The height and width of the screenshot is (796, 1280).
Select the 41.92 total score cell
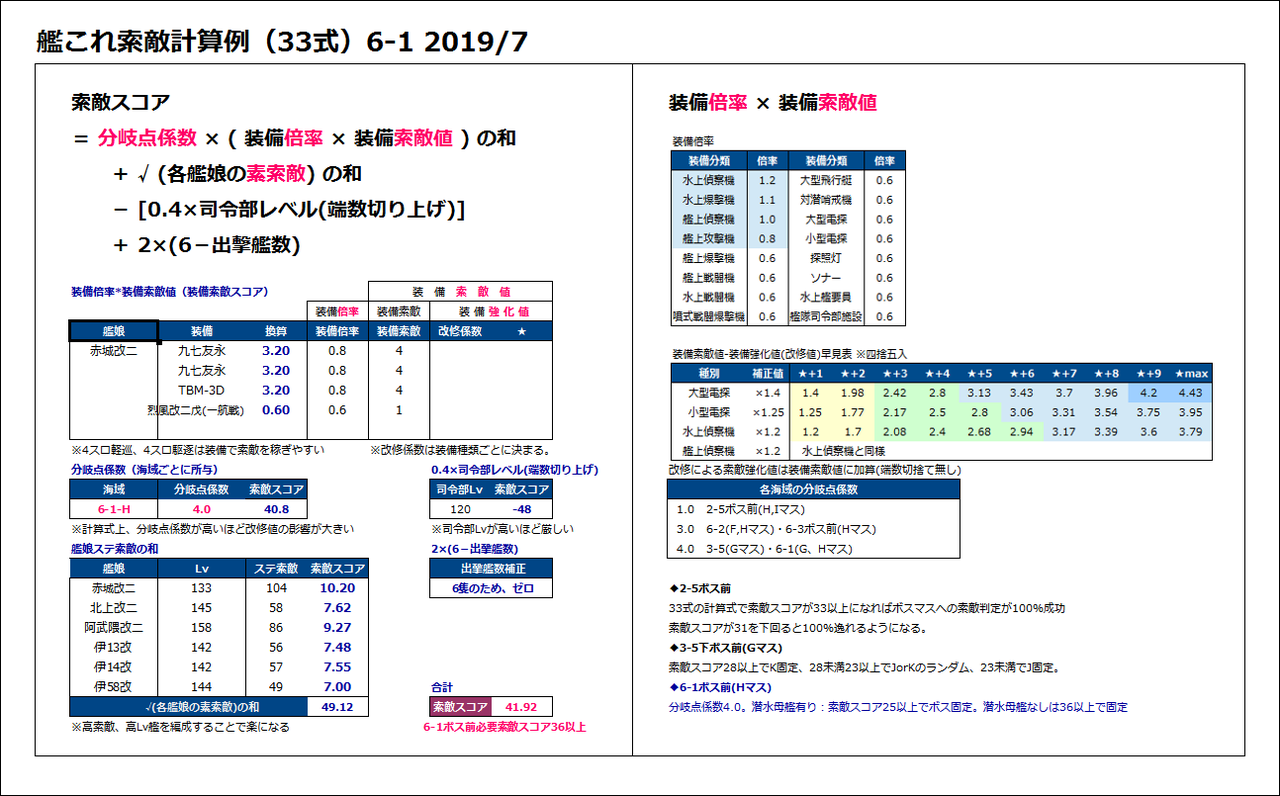click(x=521, y=707)
